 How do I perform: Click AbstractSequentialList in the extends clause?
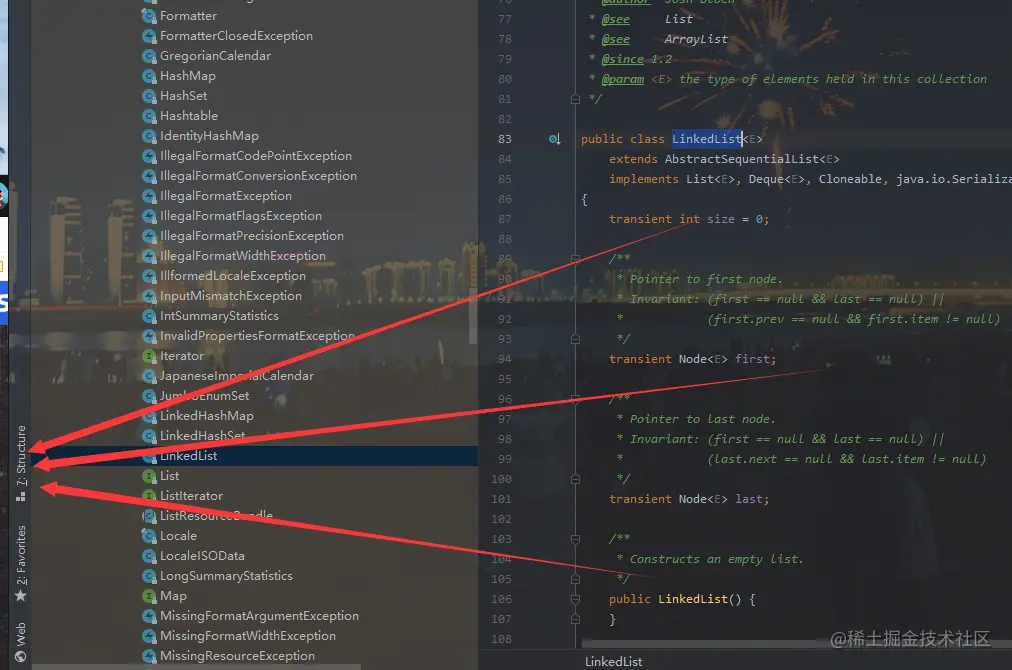742,159
